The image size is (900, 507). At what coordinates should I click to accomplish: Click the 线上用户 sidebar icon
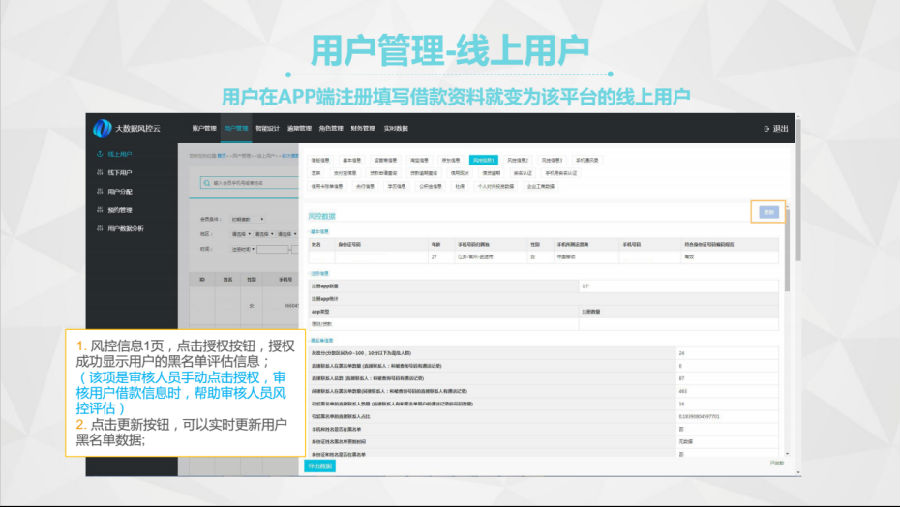coord(99,155)
